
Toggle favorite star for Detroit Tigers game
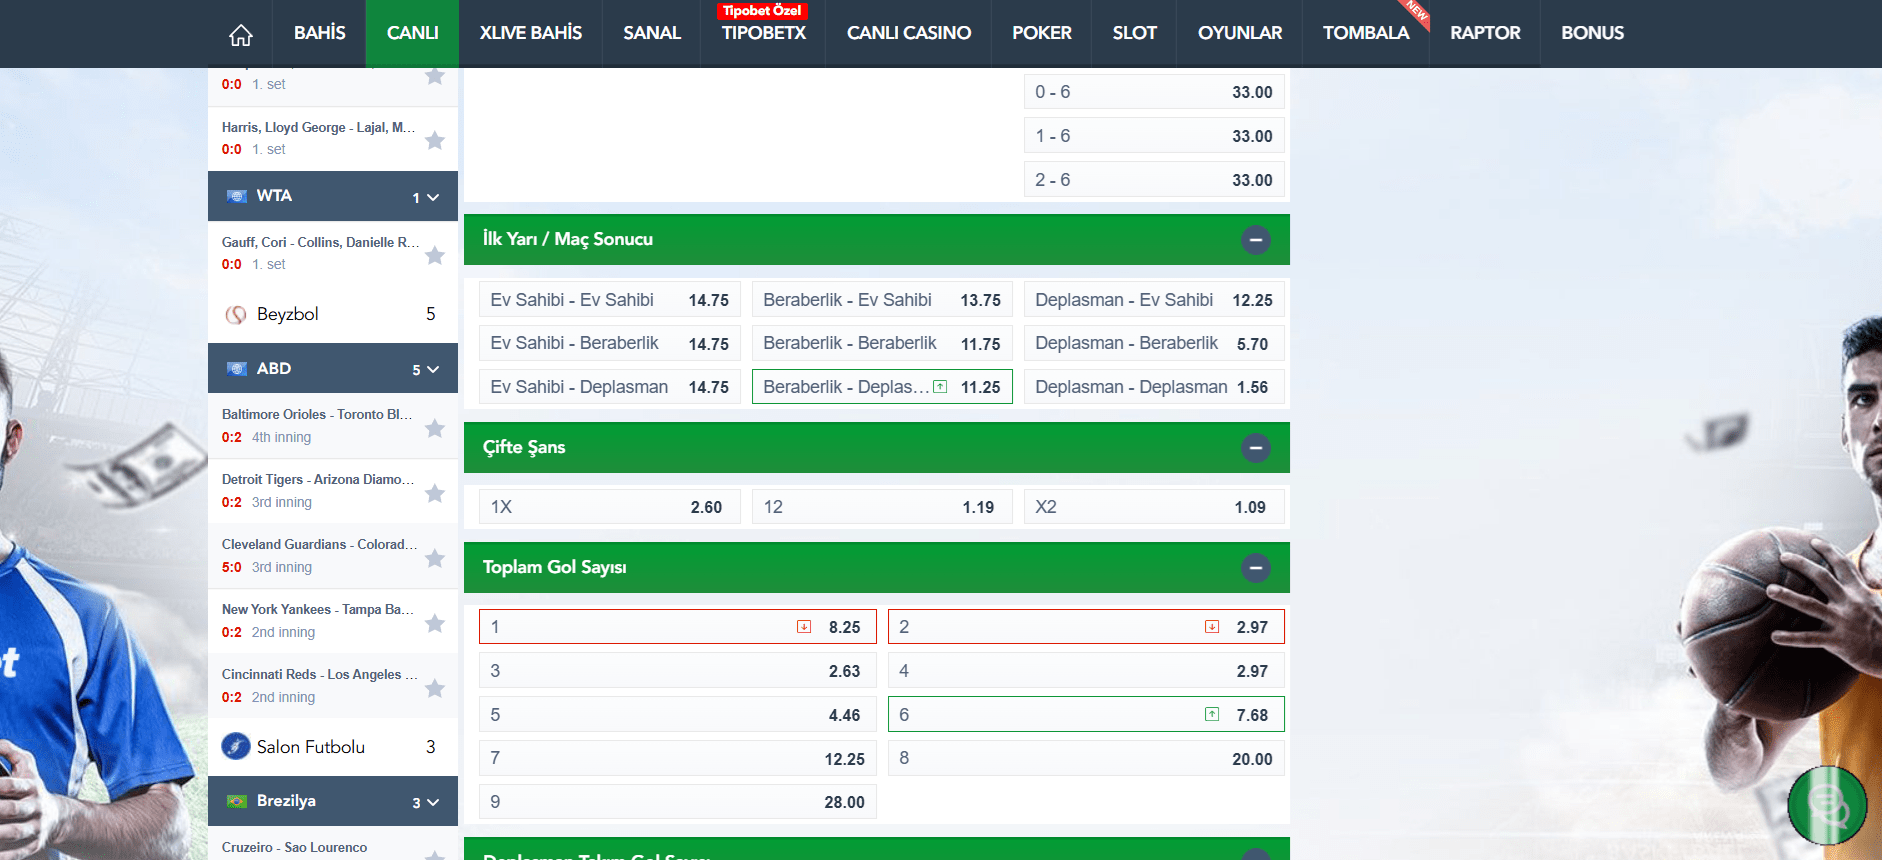tap(435, 493)
